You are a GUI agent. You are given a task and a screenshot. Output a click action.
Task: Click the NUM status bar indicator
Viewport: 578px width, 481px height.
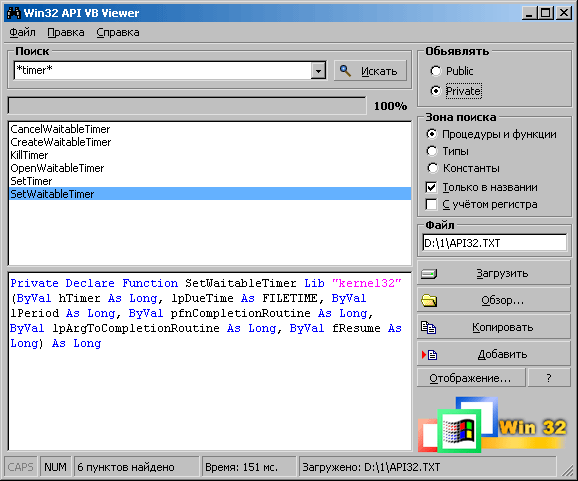(55, 467)
